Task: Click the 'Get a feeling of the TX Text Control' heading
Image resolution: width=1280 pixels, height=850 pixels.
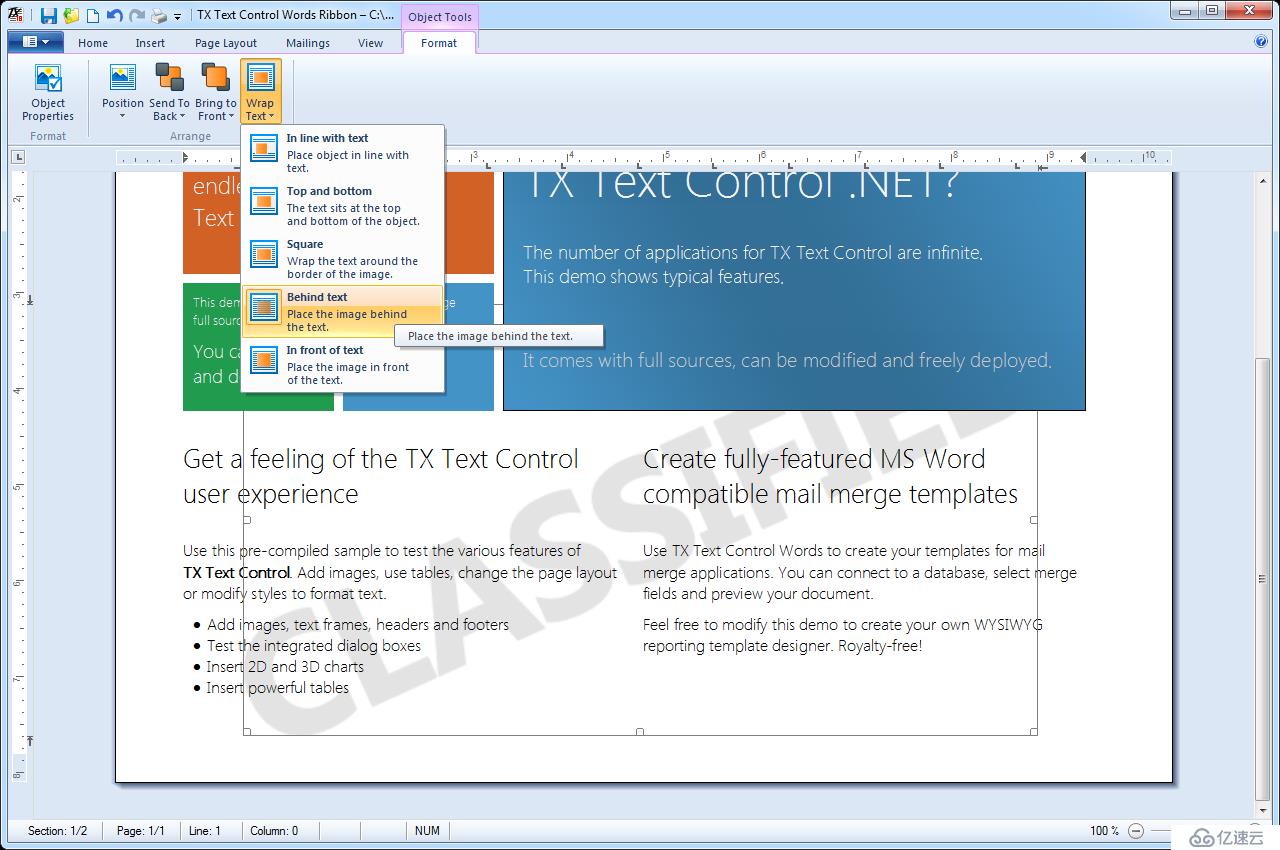Action: pos(381,459)
